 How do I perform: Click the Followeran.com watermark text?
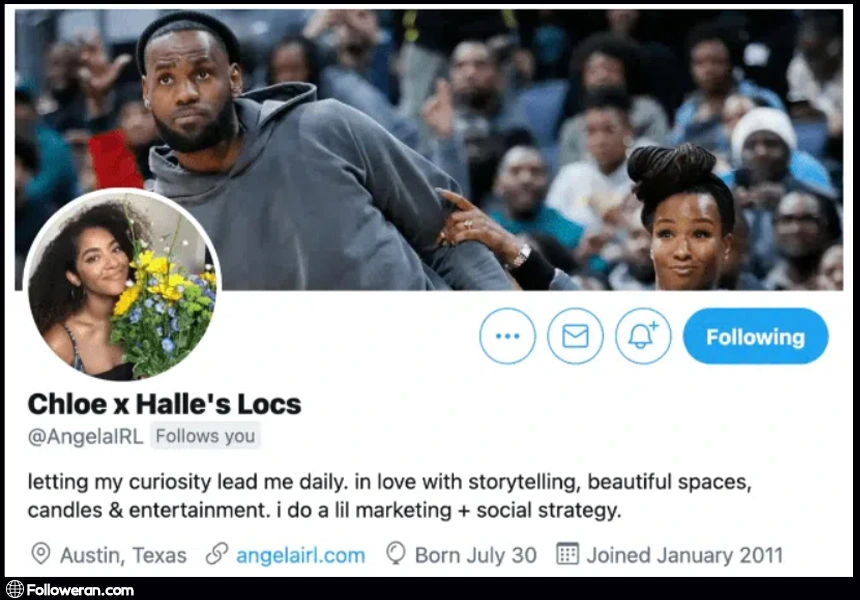point(80,590)
